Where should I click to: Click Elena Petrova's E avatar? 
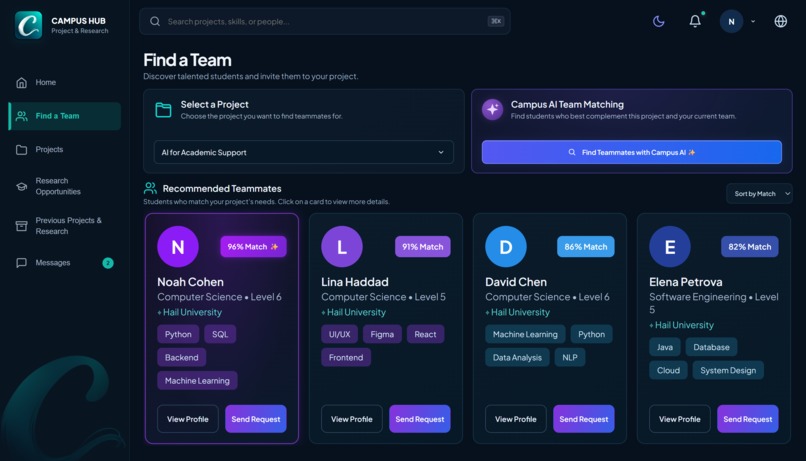click(x=670, y=247)
